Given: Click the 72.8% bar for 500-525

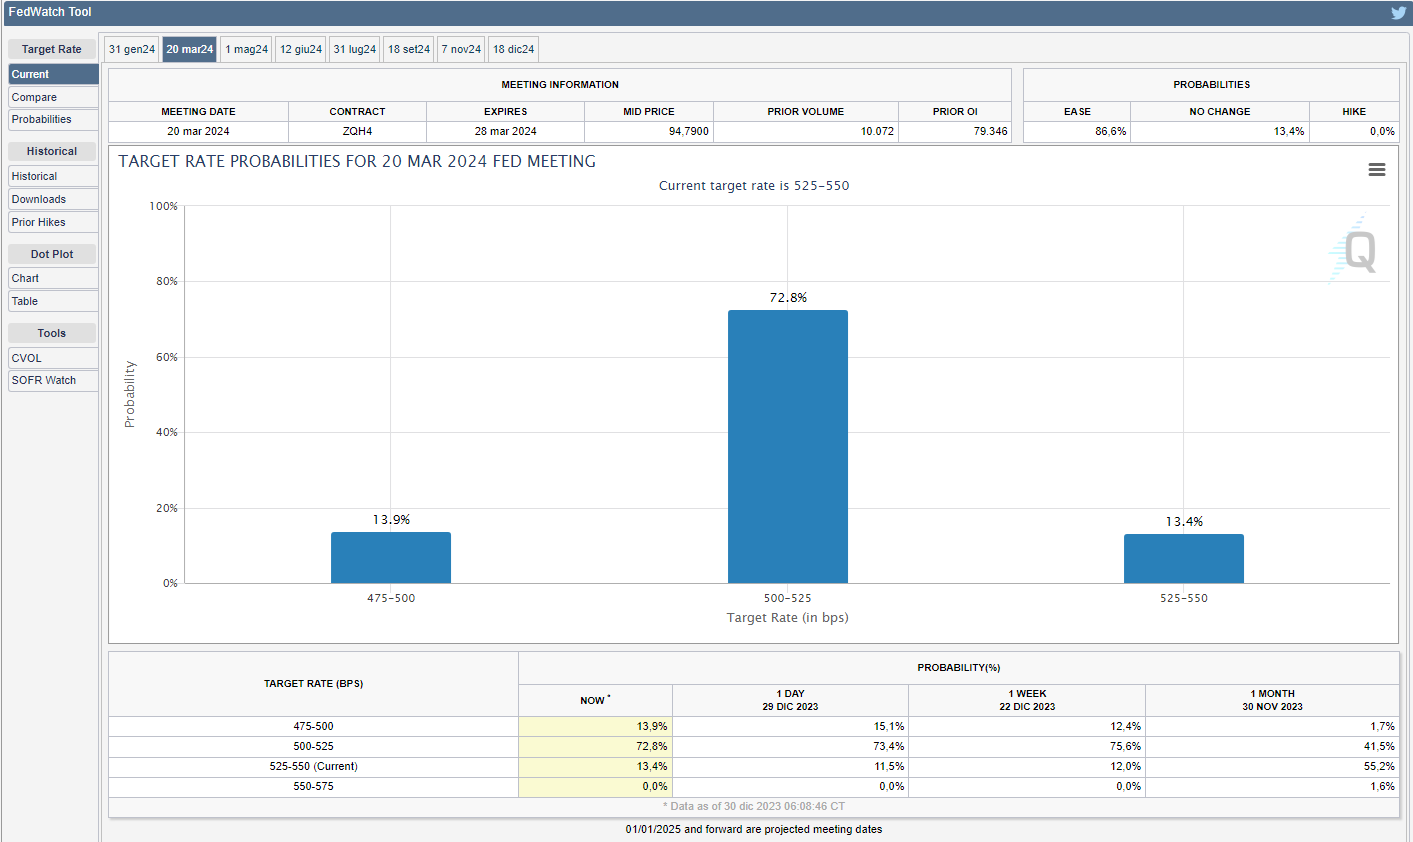Looking at the screenshot, I should [787, 446].
